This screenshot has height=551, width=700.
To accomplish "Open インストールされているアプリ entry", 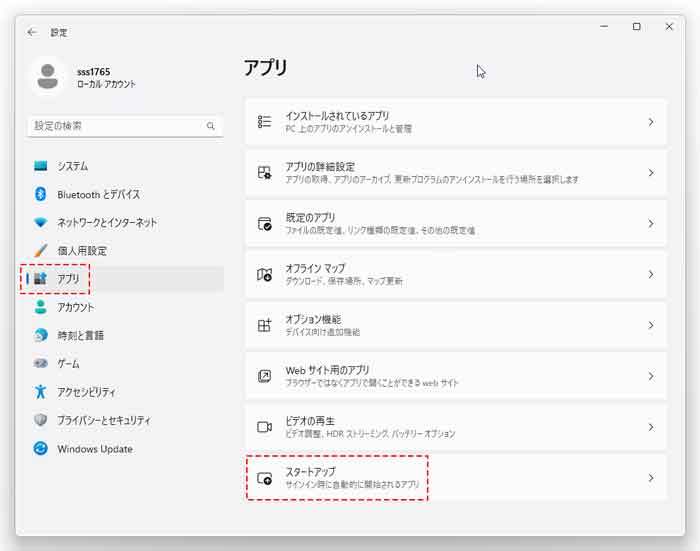I will (456, 122).
